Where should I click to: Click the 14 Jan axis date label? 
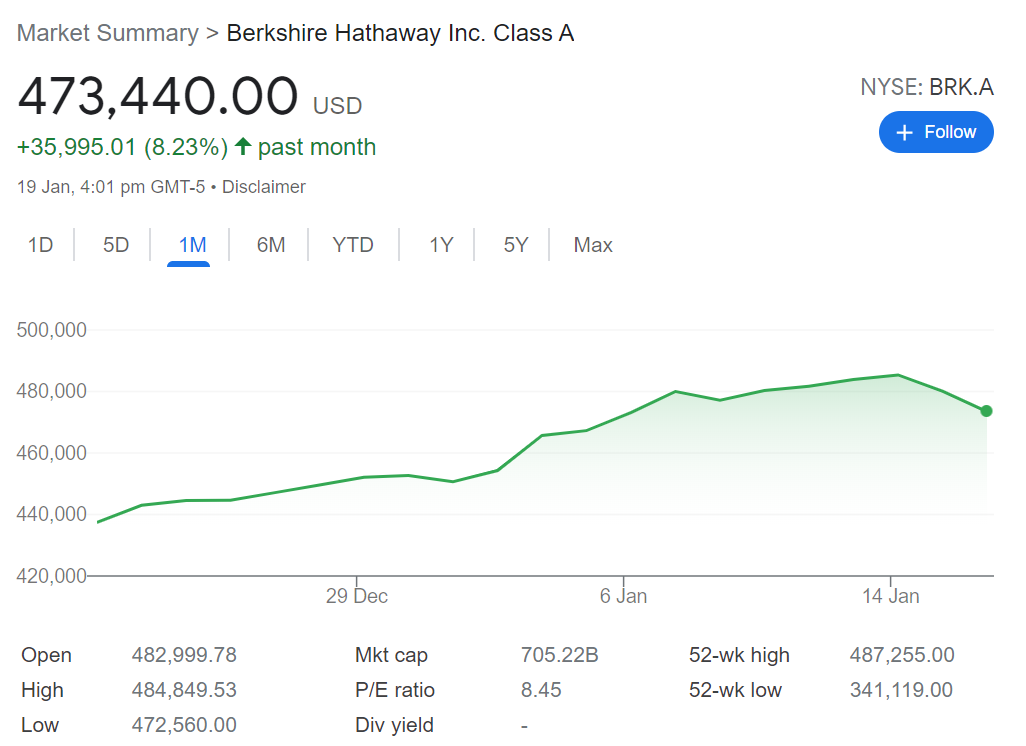pos(890,596)
